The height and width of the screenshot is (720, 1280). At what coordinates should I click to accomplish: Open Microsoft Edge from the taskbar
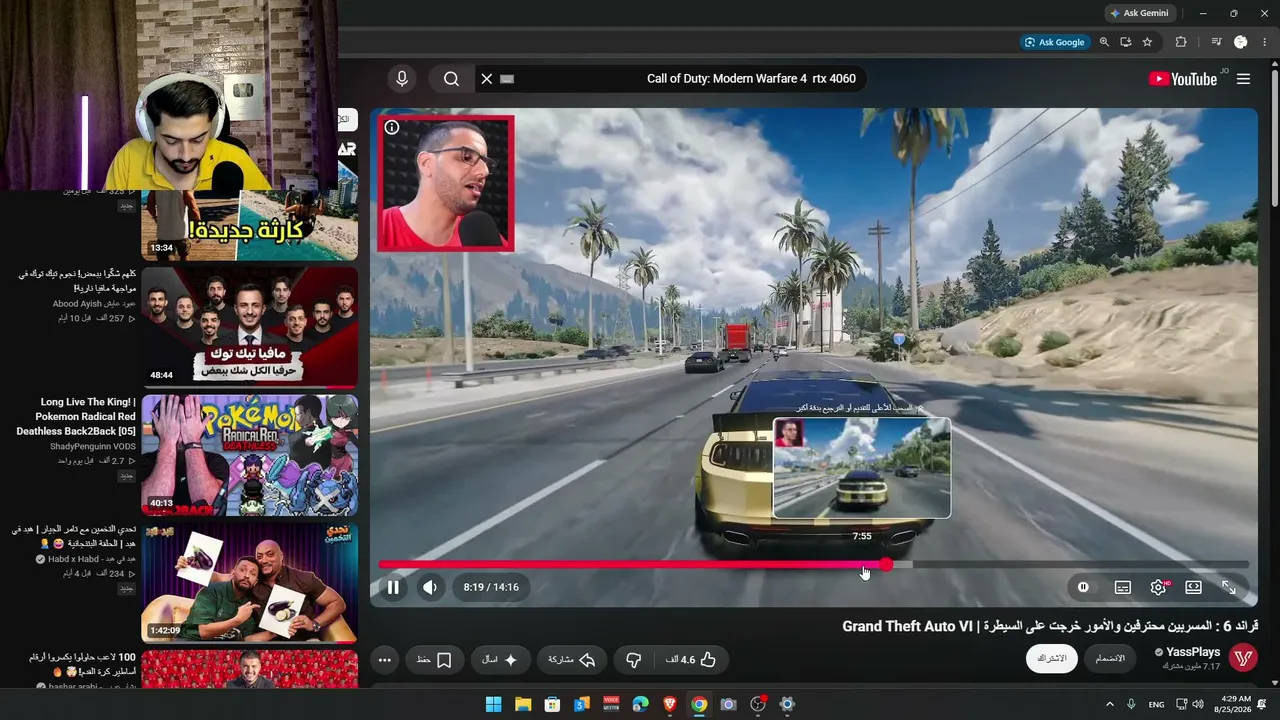[640, 705]
